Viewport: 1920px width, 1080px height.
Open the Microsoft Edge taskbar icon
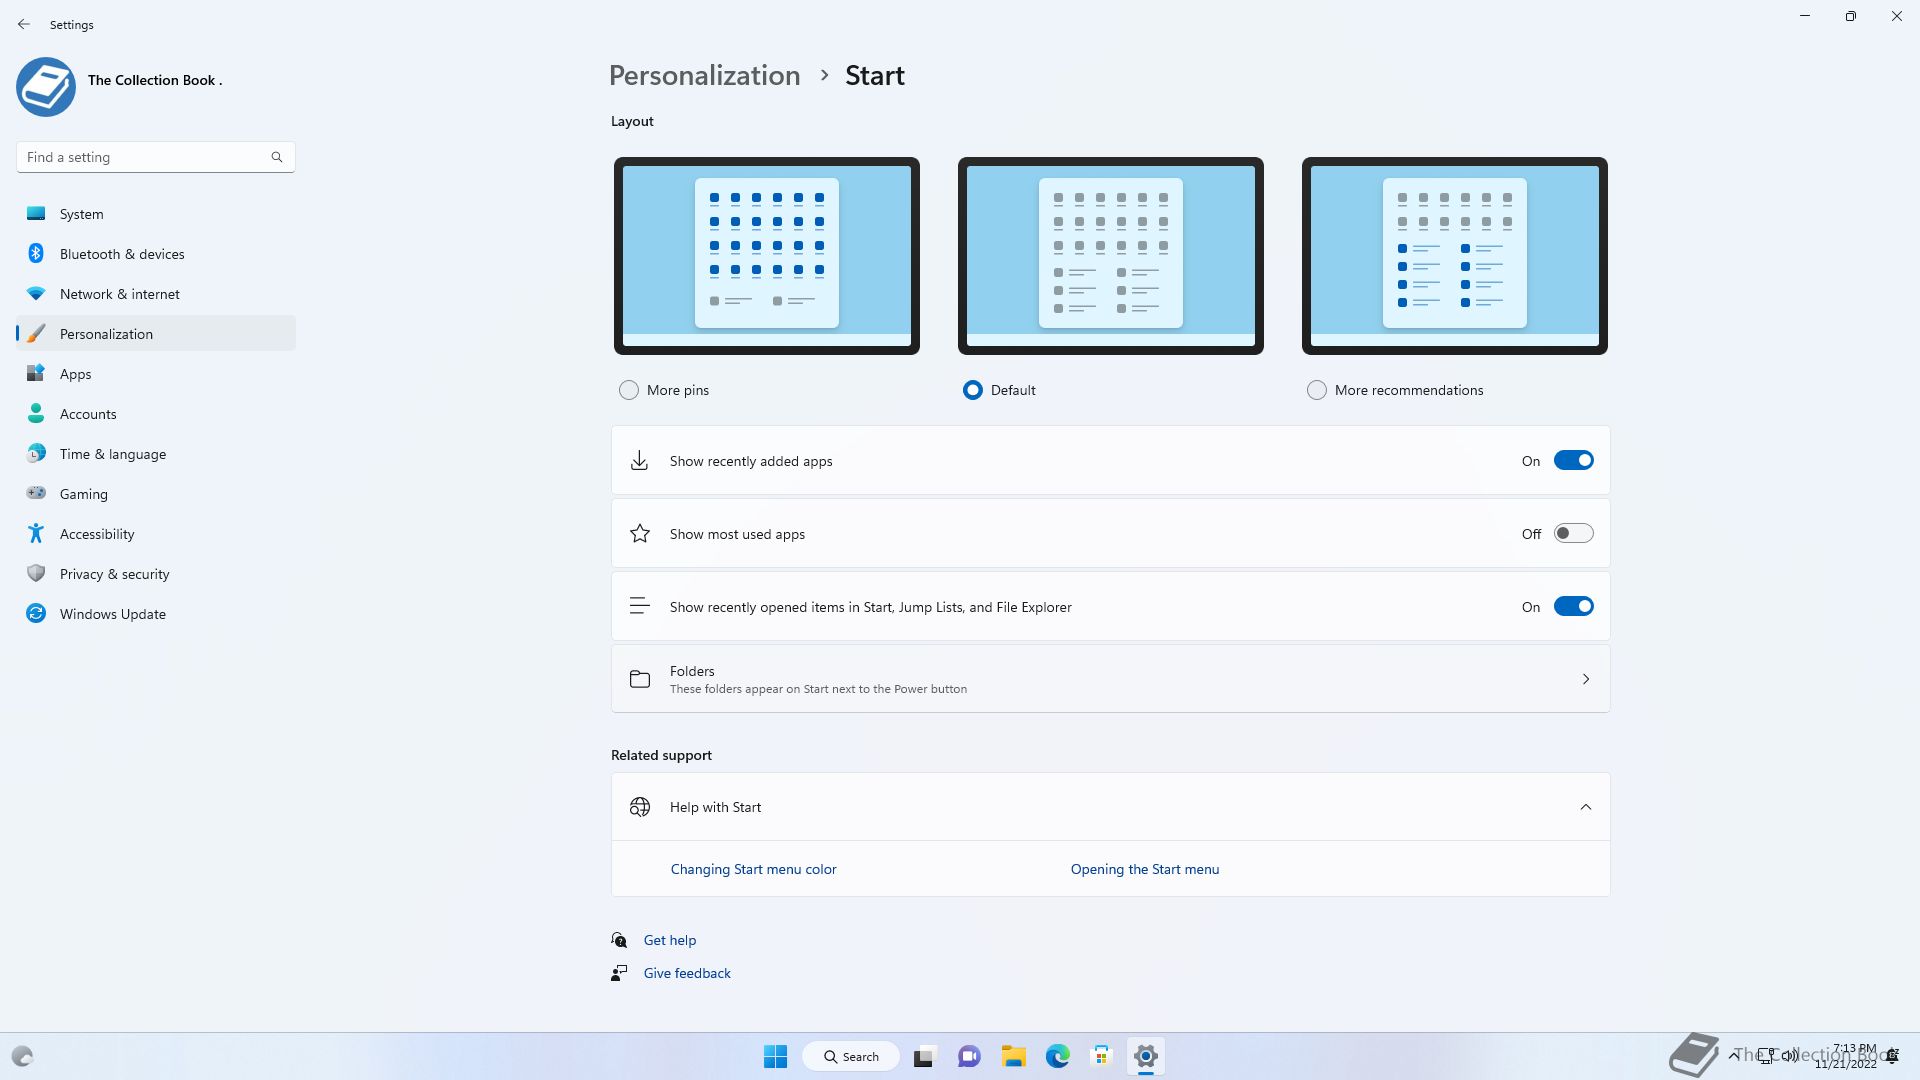pyautogui.click(x=1057, y=1056)
